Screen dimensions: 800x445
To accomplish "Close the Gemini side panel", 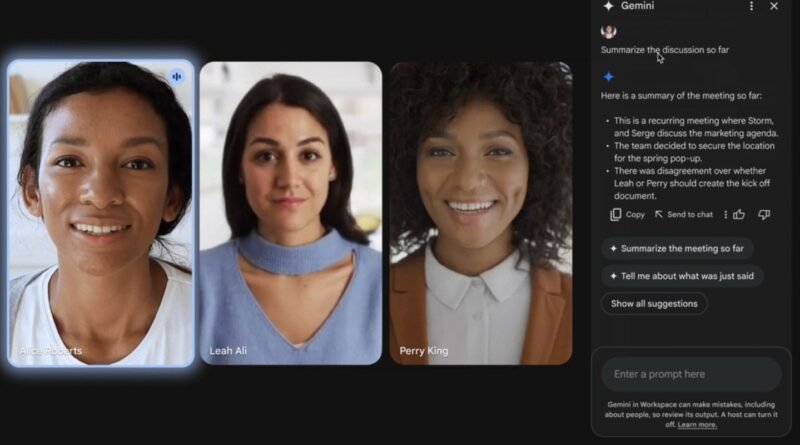I will coord(774,6).
